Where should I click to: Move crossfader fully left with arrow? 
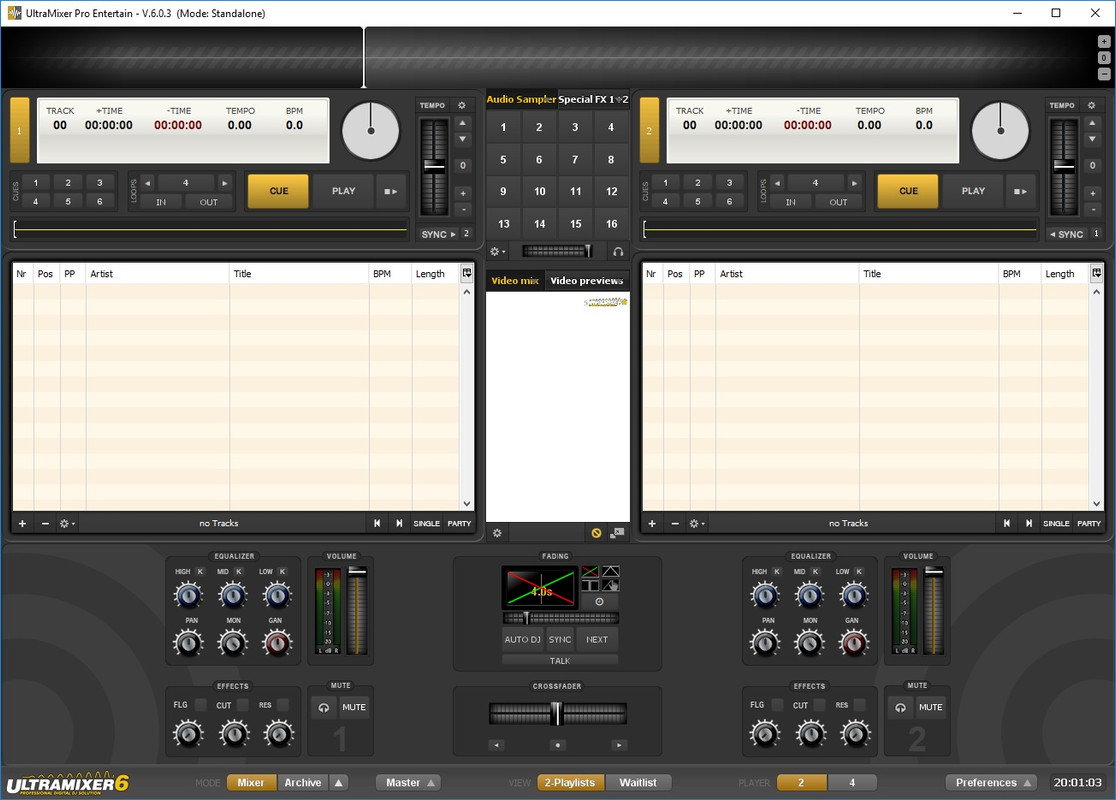(x=496, y=745)
